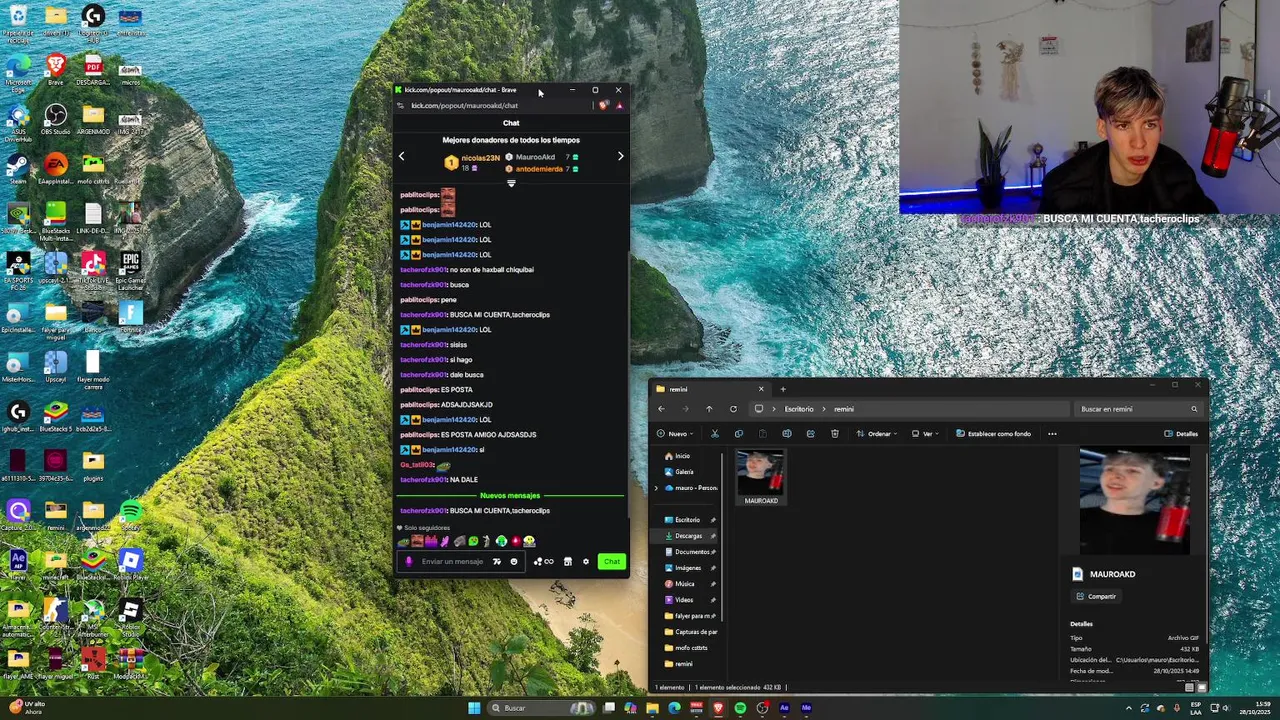
Task: Open Spotify from the Windows taskbar
Action: [740, 708]
